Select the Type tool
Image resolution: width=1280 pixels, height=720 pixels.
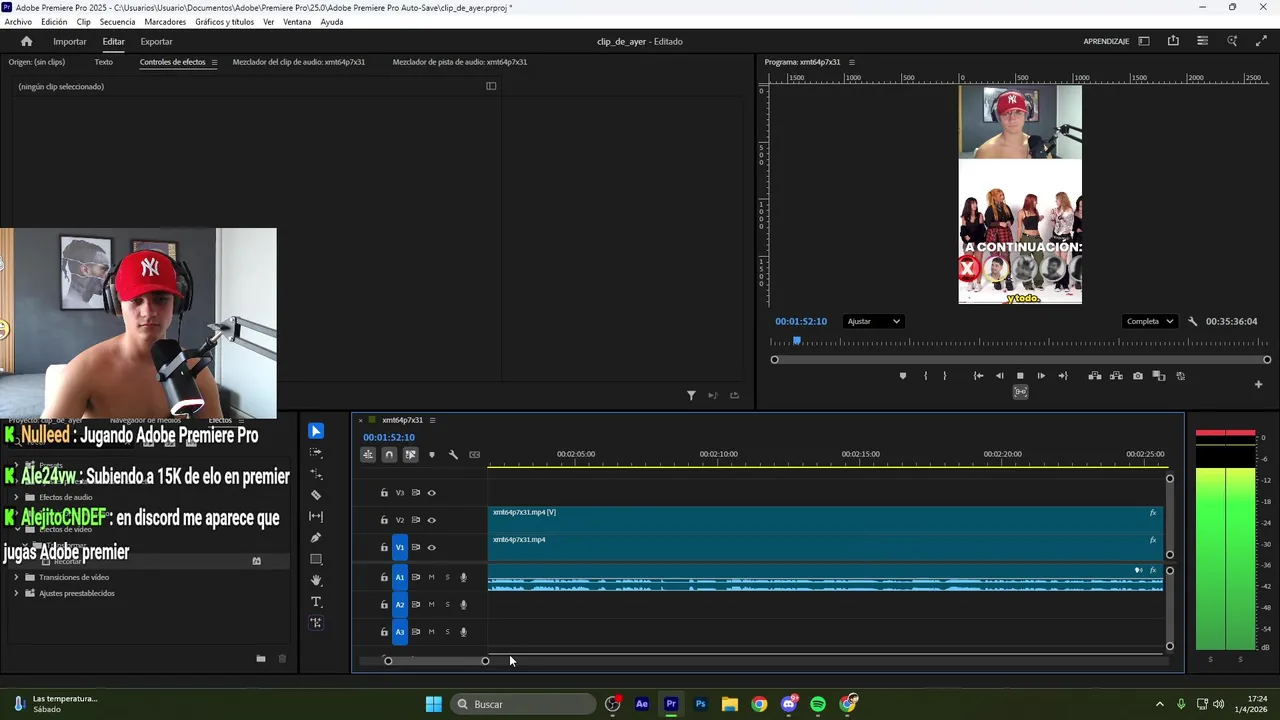(x=316, y=602)
